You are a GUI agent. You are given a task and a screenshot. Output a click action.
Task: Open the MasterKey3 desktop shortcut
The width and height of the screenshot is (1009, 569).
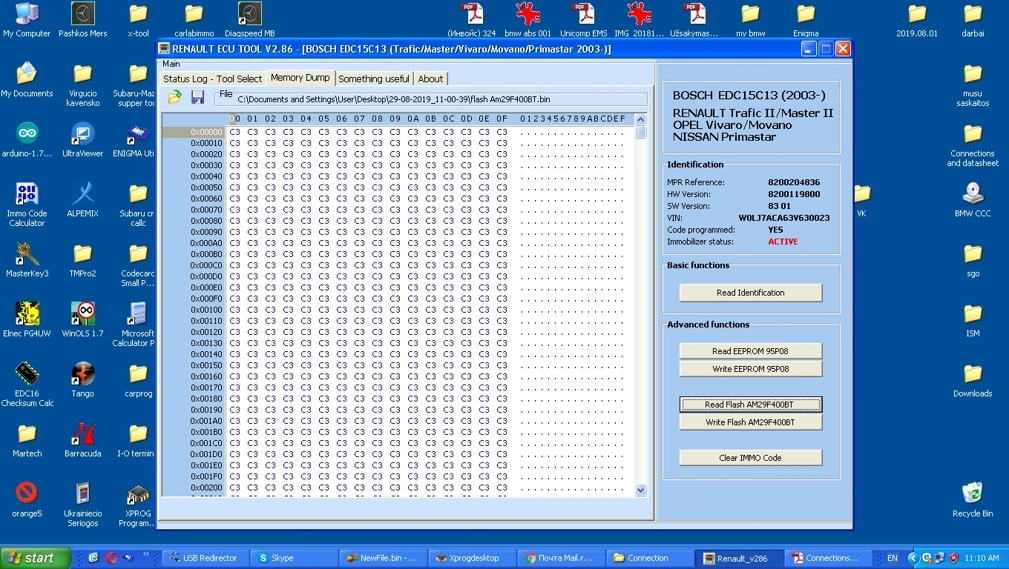click(x=26, y=260)
